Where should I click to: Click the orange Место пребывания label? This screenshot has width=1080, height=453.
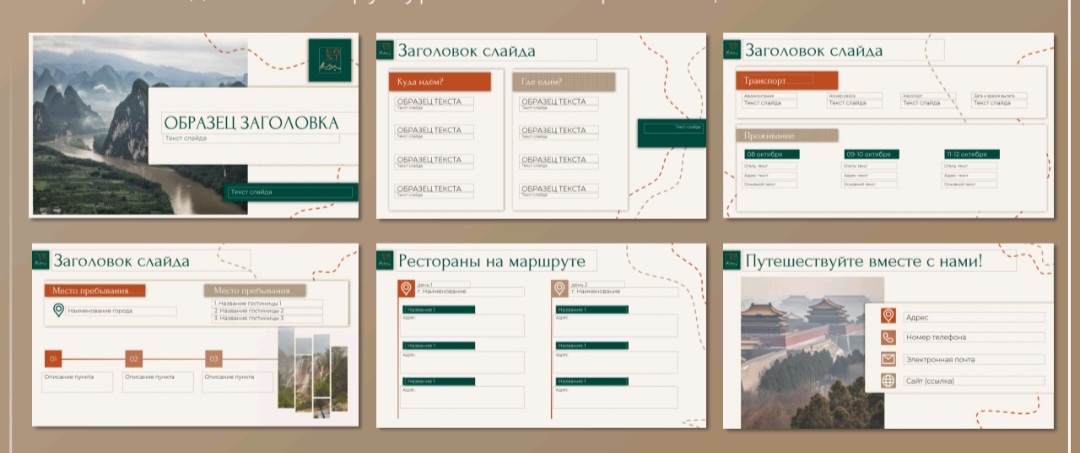95,291
